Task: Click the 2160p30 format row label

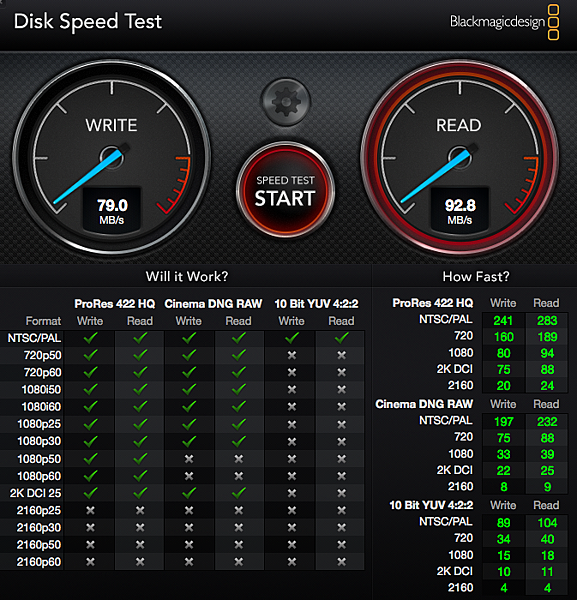Action: pyautogui.click(x=39, y=528)
